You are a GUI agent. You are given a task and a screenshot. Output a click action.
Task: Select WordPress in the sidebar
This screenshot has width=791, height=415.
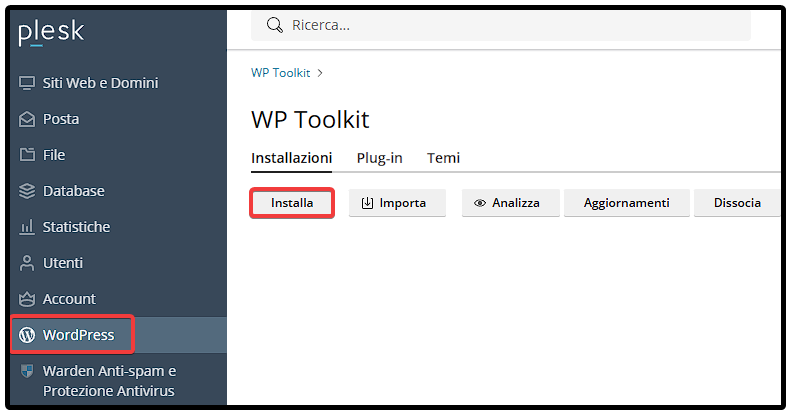119,335
